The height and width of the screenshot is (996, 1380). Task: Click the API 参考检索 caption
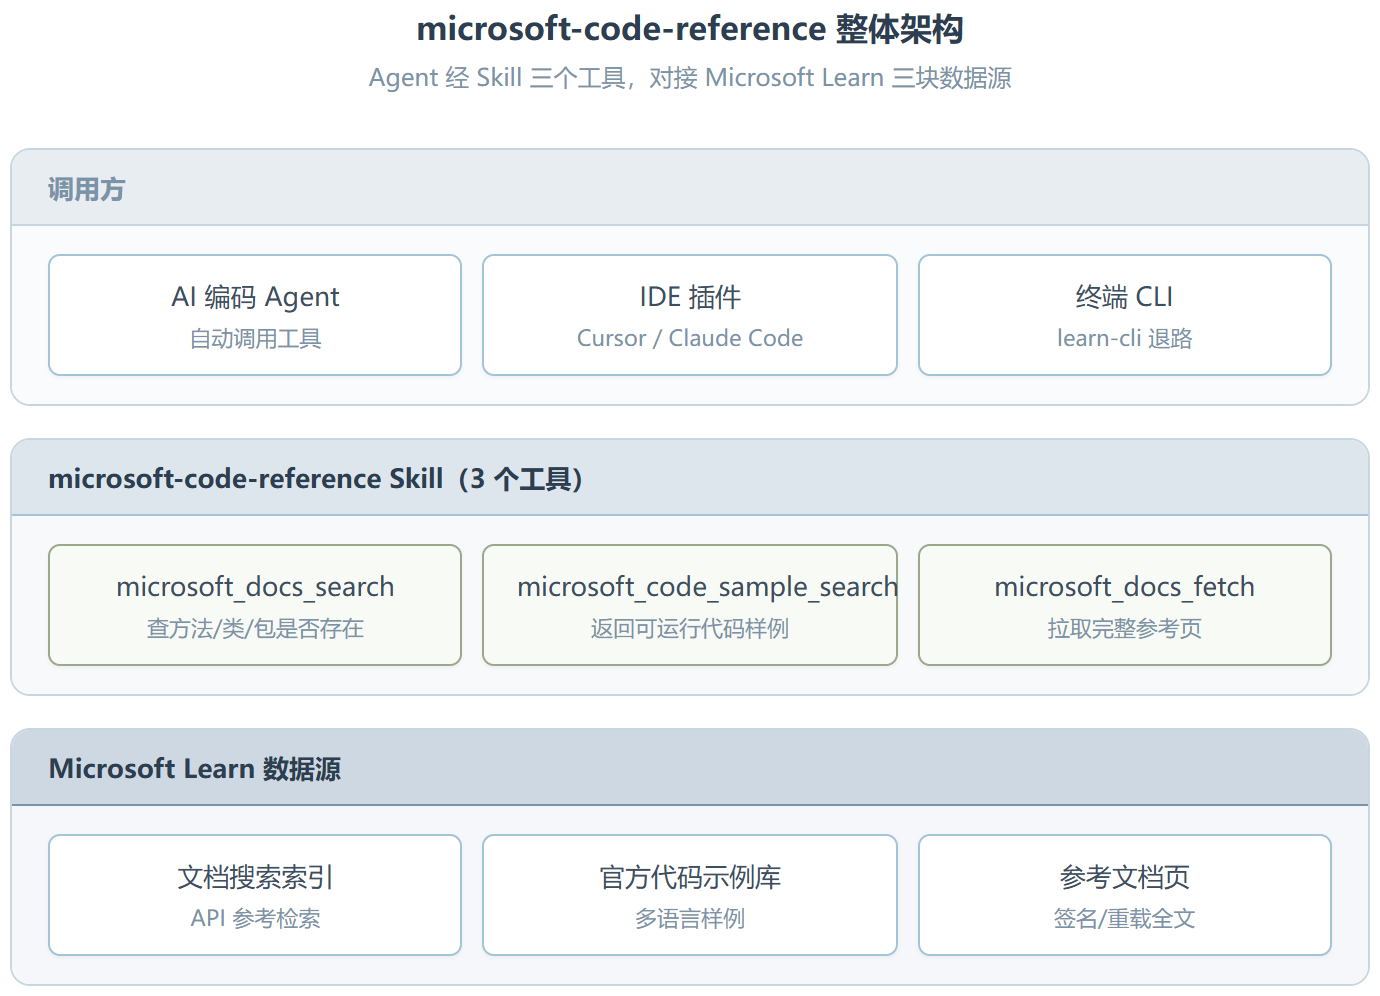(255, 918)
